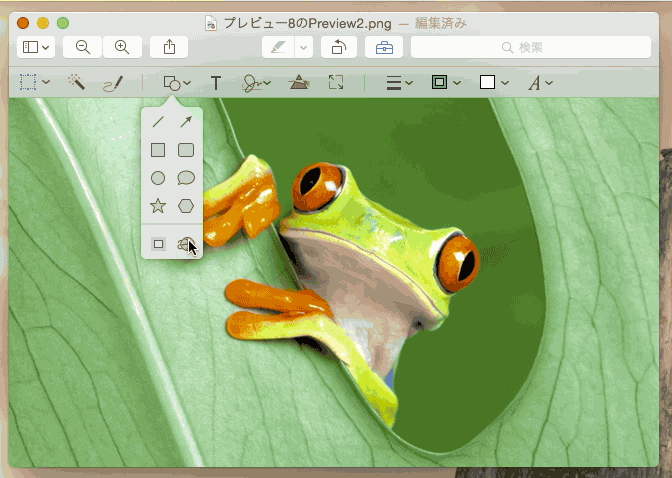Choose the rounded rectangle shape
This screenshot has width=672, height=478.
pos(186,150)
